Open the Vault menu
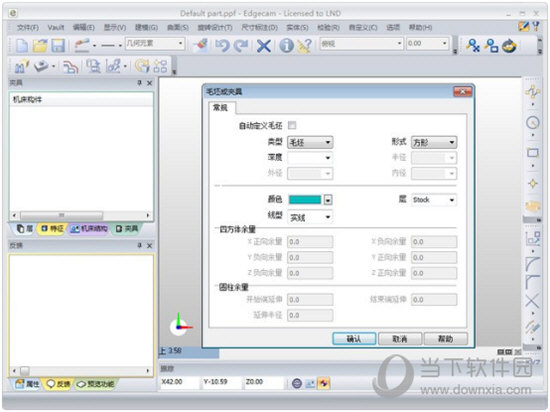 56,27
